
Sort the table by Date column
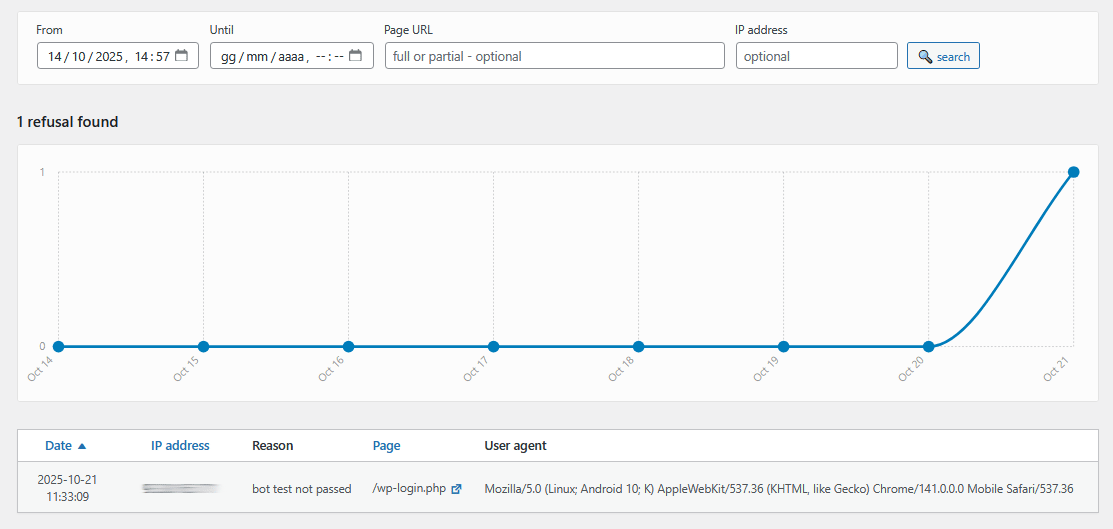point(58,446)
